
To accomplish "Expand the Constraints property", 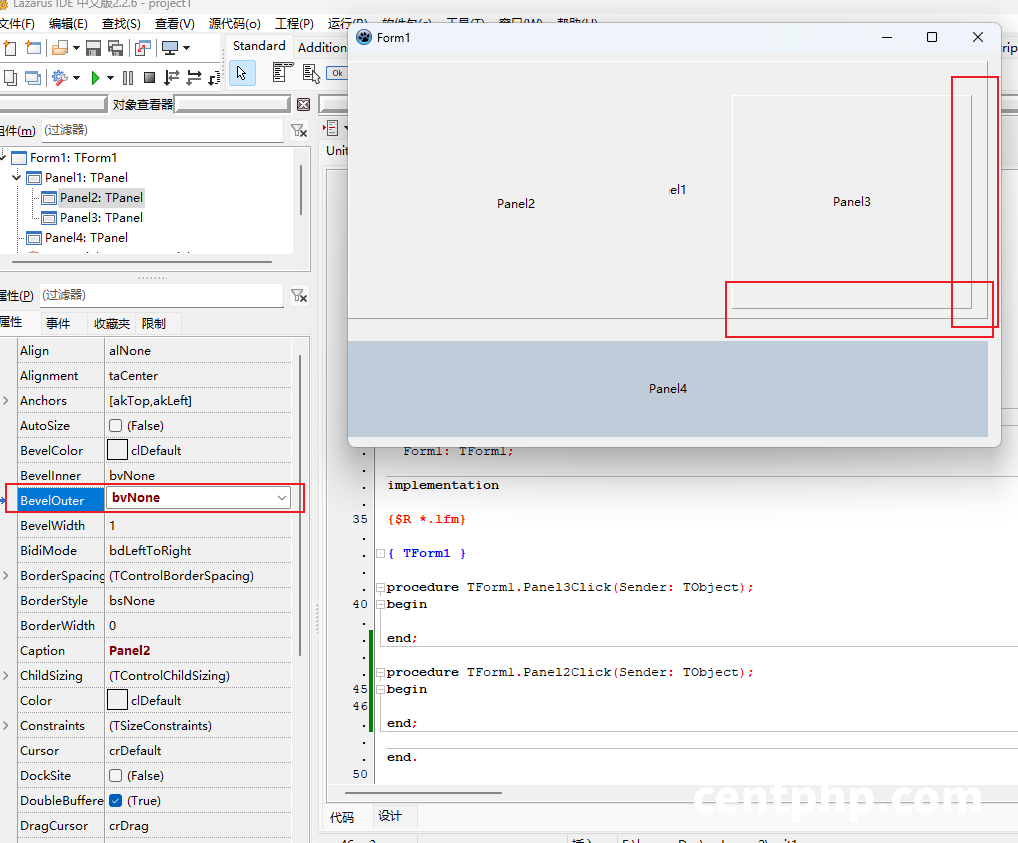I will [6, 725].
